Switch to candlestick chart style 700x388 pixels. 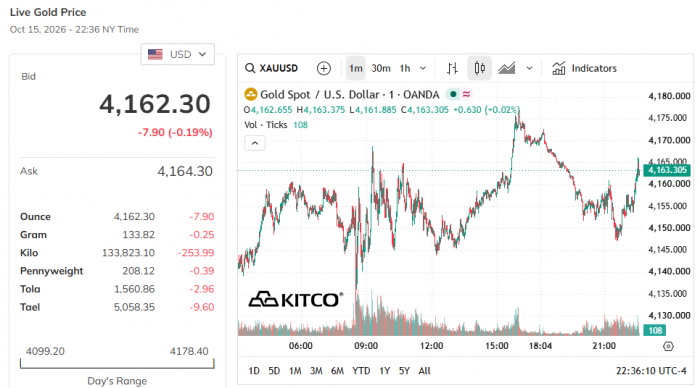tap(479, 68)
